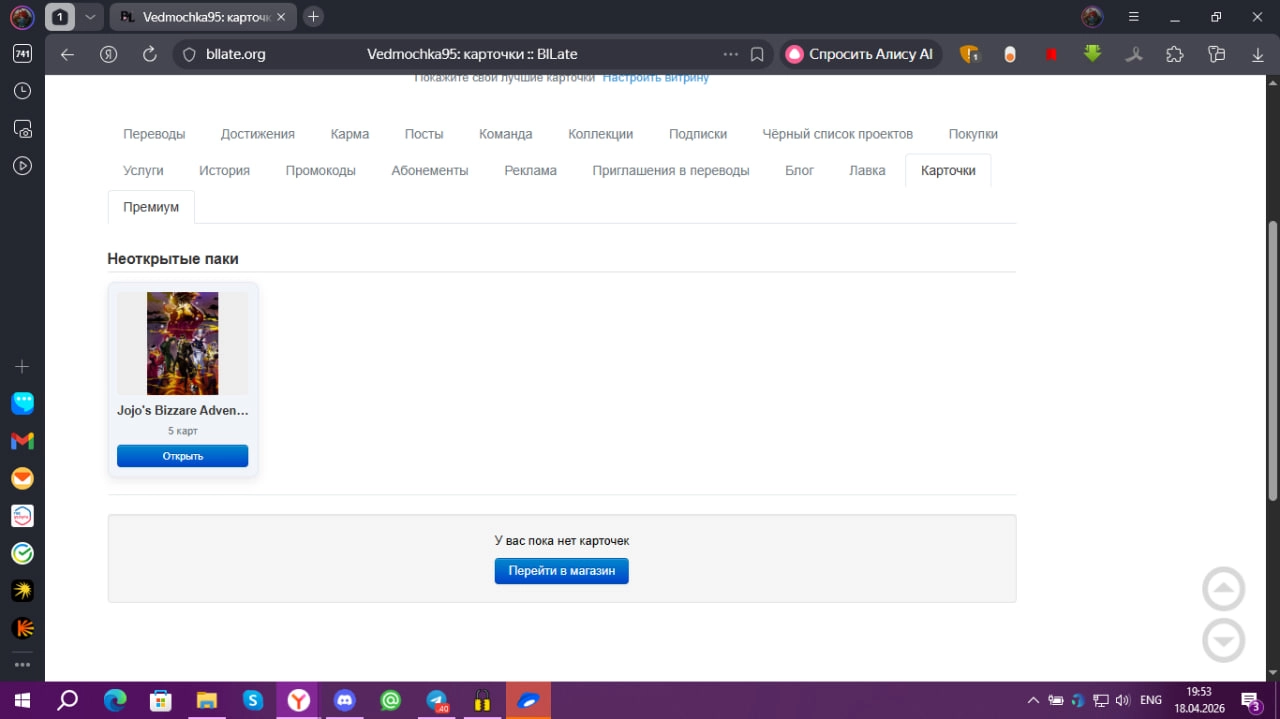
Task: Open the orange mail envelope sidebar icon
Action: point(22,479)
